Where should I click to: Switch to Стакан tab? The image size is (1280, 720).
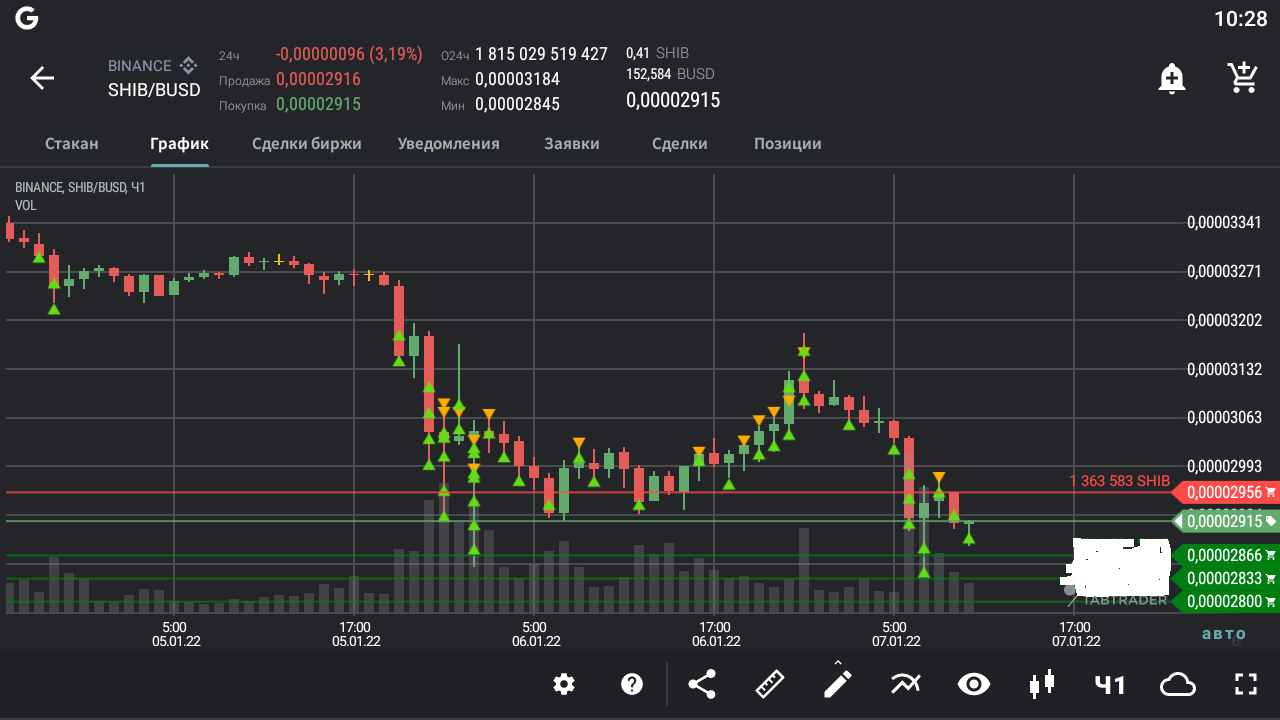tap(72, 144)
